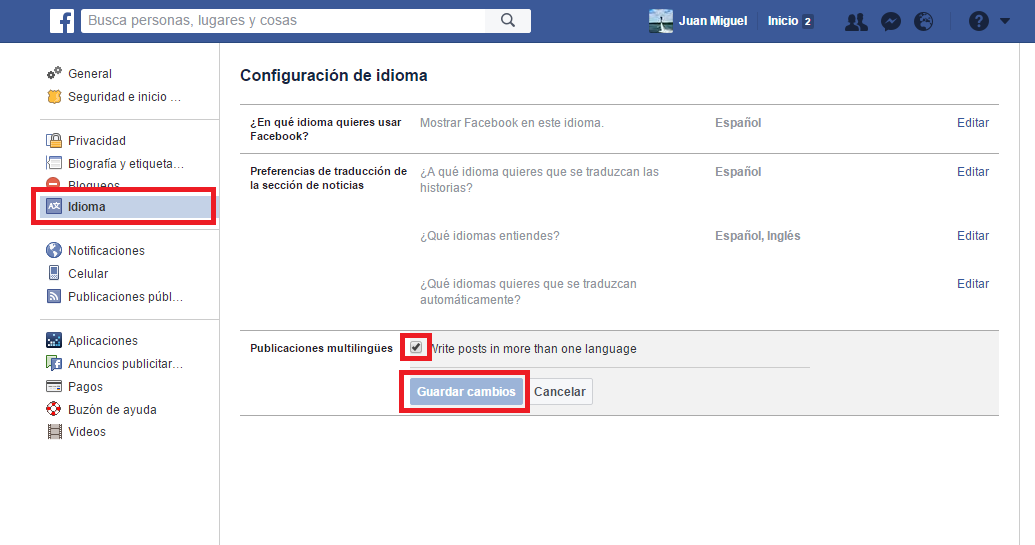Image resolution: width=1035 pixels, height=545 pixels.
Task: Click the Celular phone icon
Action: pyautogui.click(x=54, y=272)
